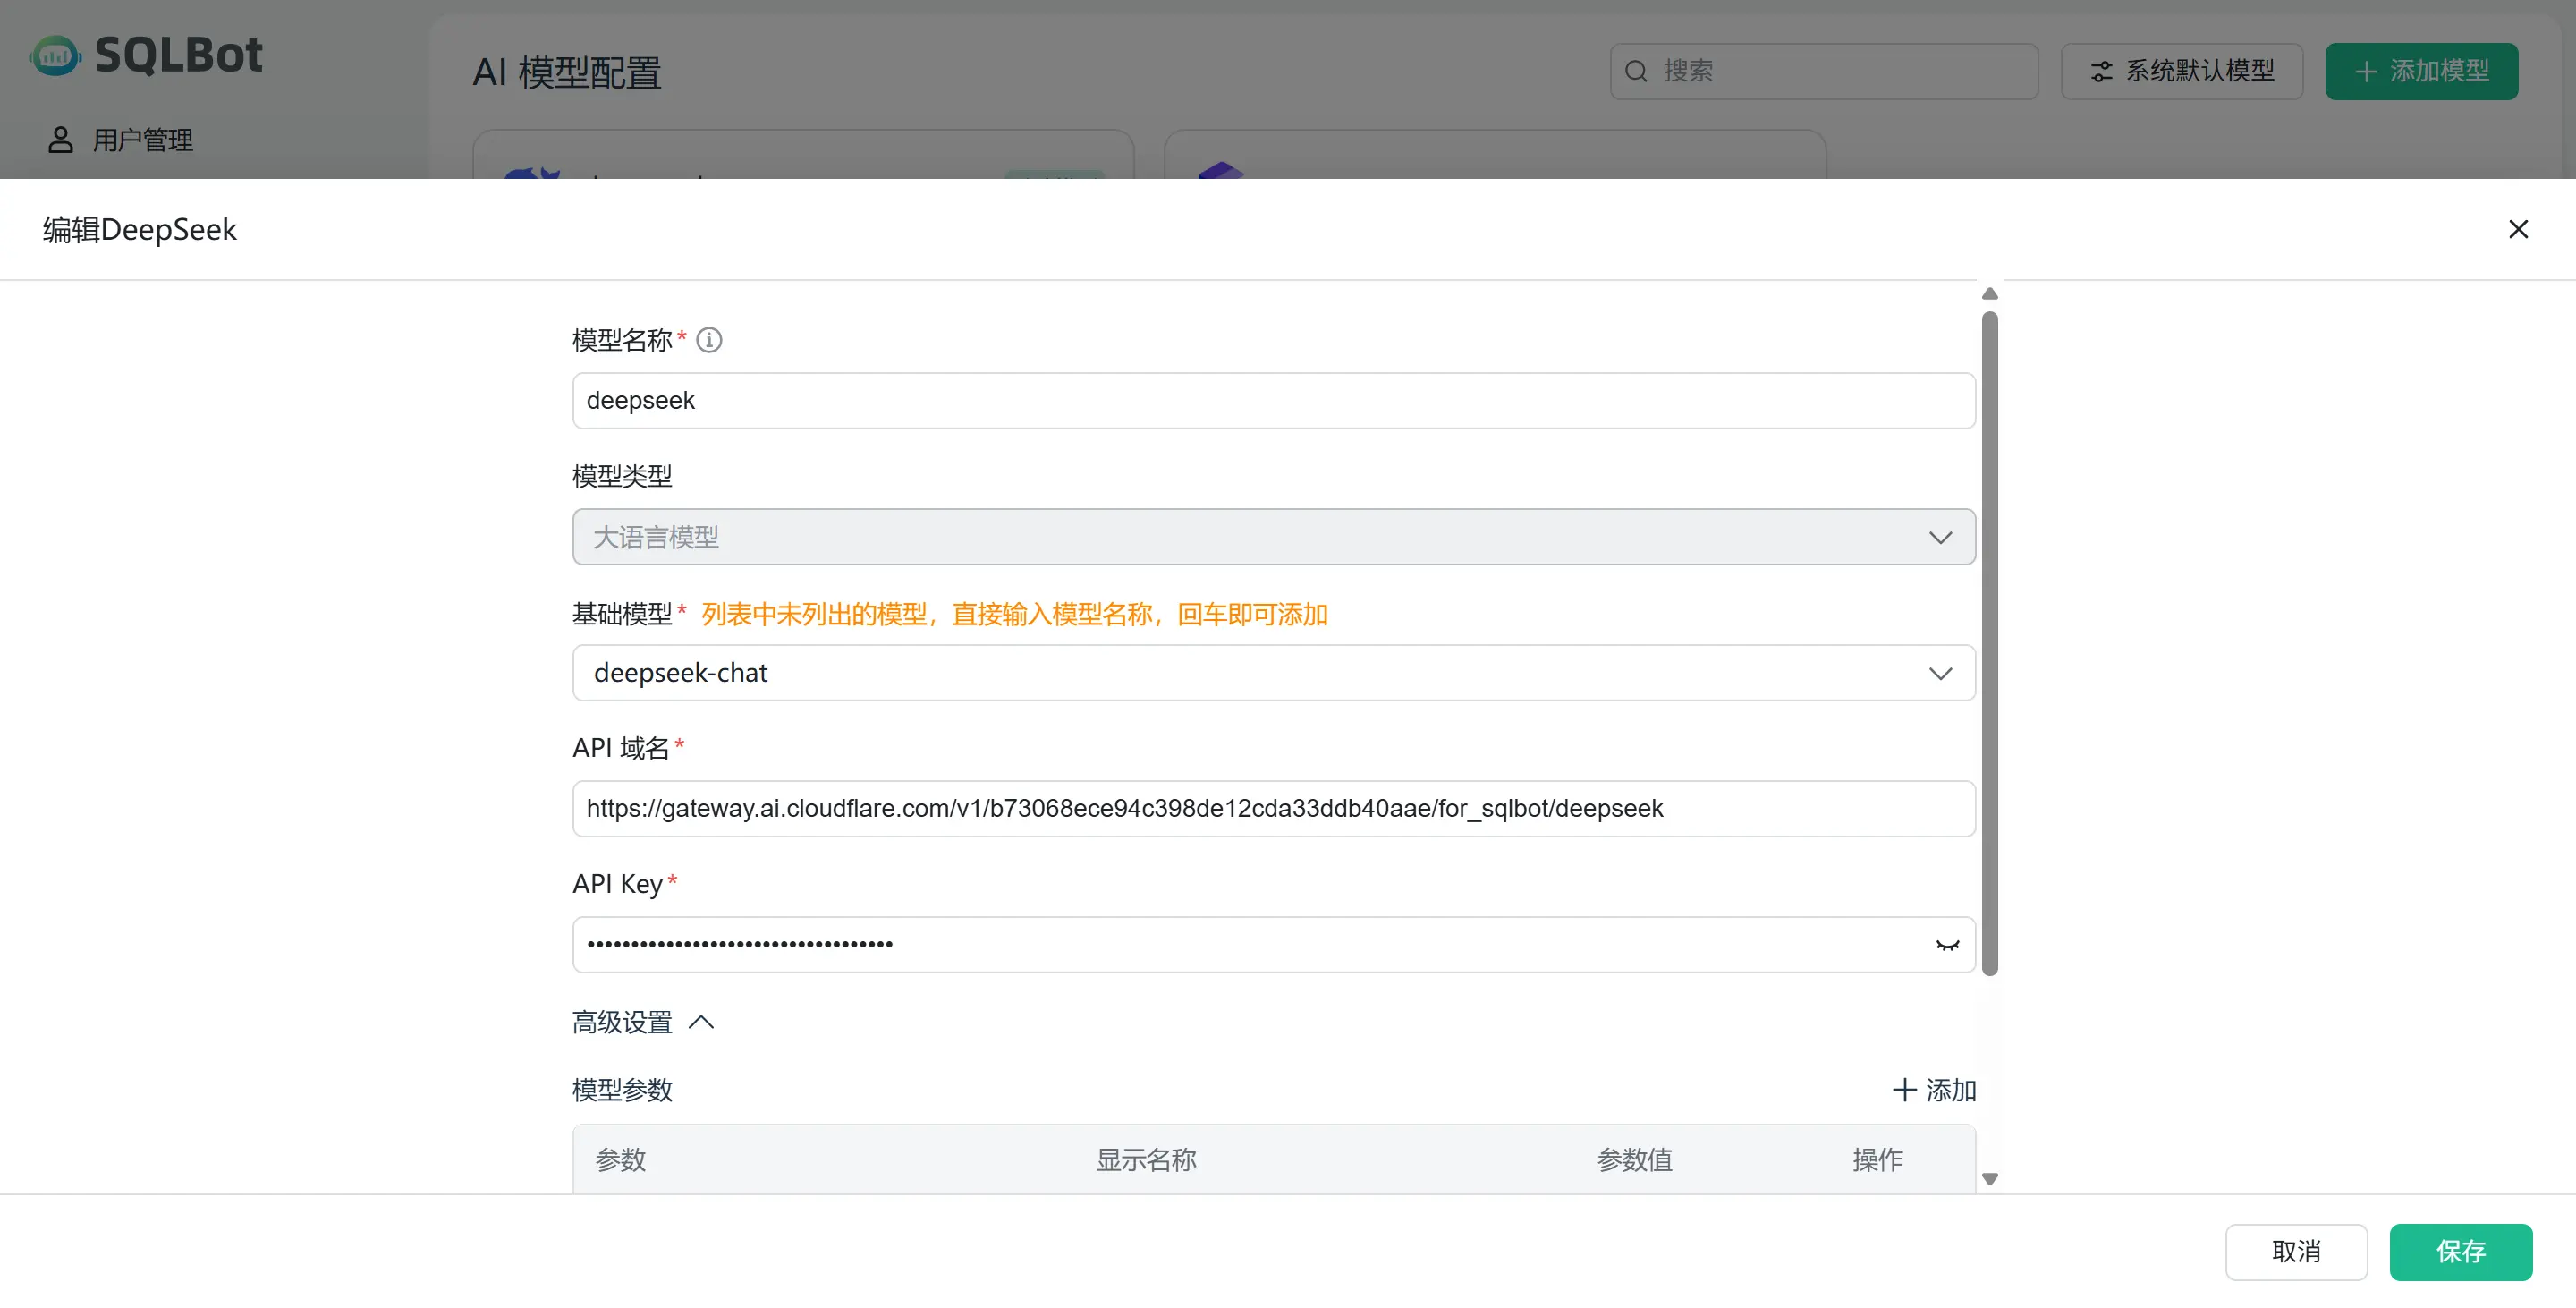Click the 系统默认模型 button in background
This screenshot has width=2576, height=1308.
2181,71
